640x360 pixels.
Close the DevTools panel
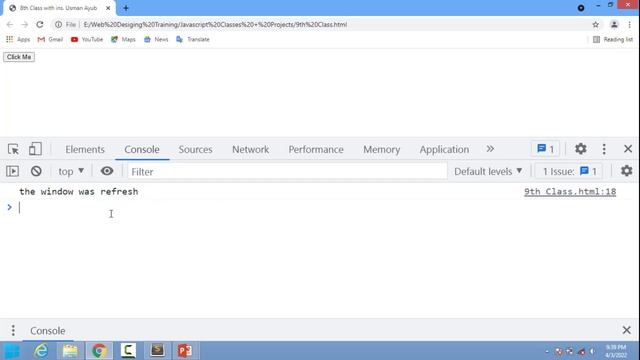pos(628,149)
